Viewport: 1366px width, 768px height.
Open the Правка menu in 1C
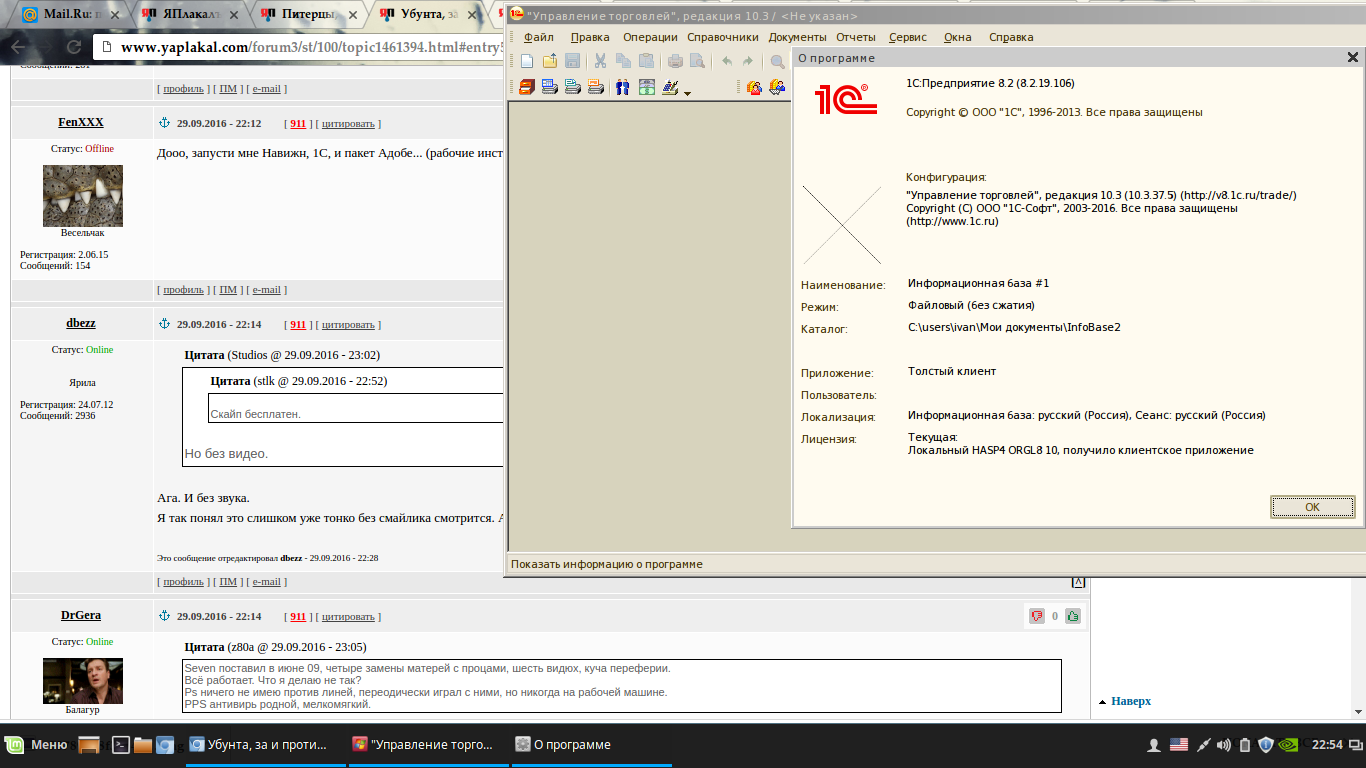pyautogui.click(x=590, y=37)
